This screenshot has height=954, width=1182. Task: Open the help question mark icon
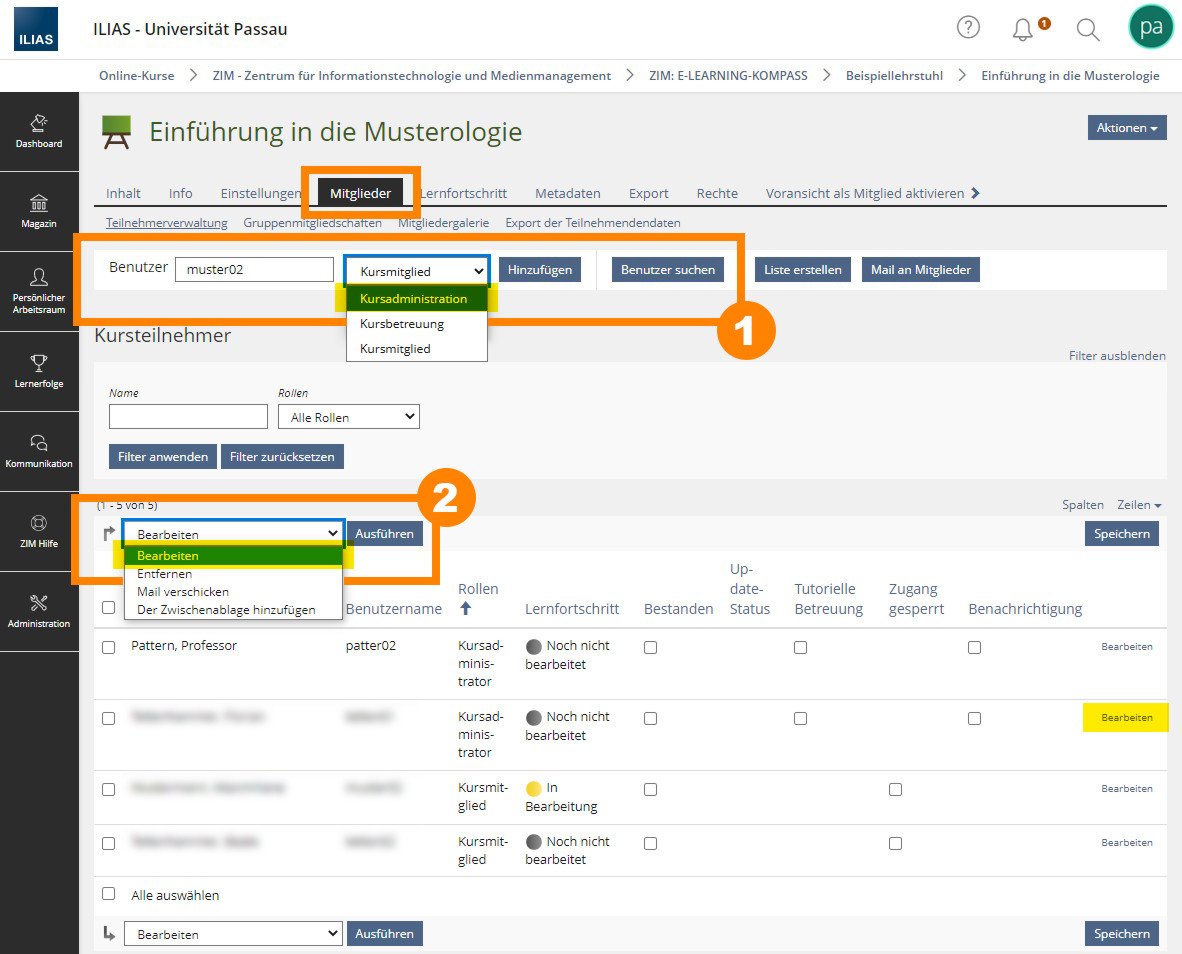pos(968,28)
